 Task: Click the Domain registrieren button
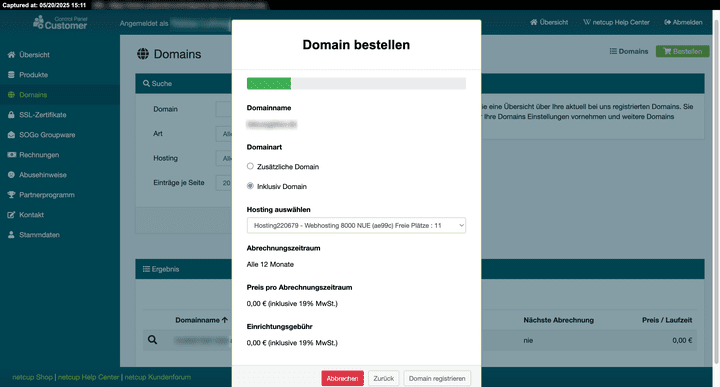pos(437,378)
